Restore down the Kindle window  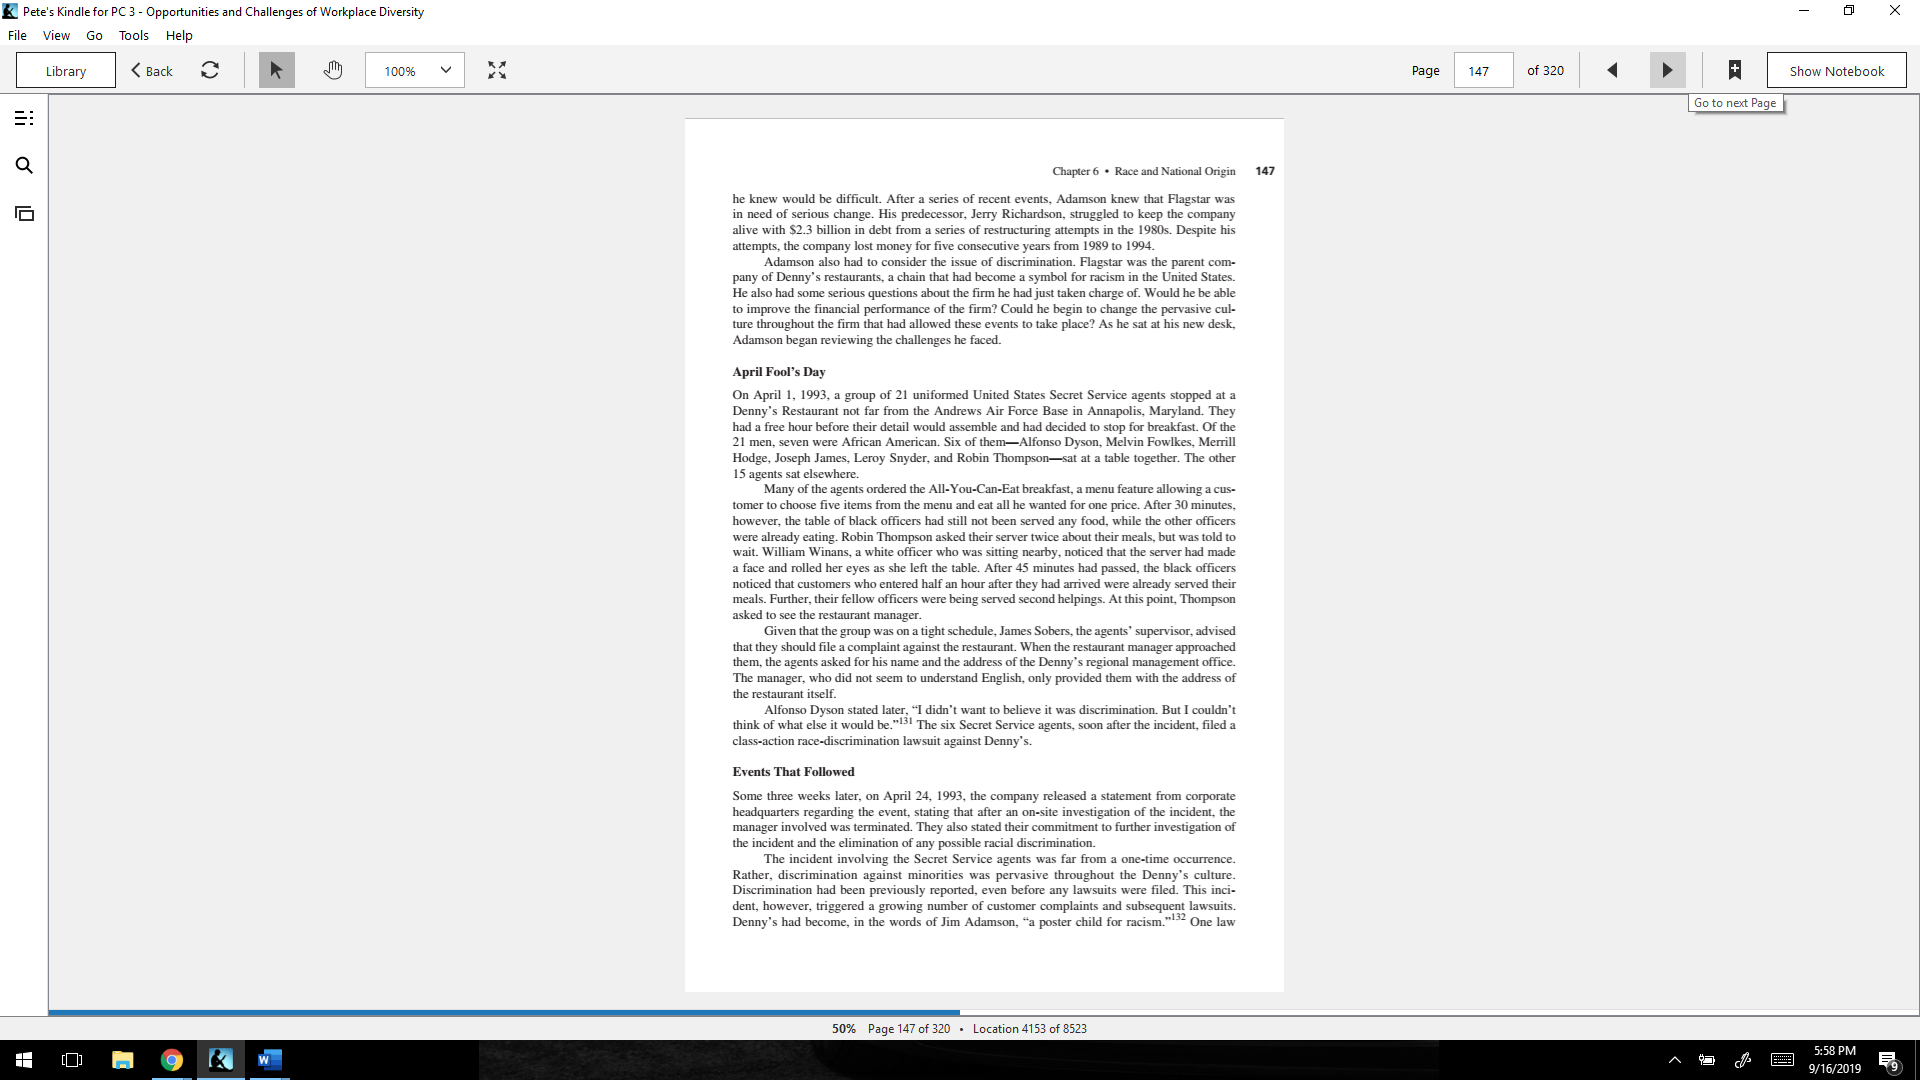(x=1849, y=11)
